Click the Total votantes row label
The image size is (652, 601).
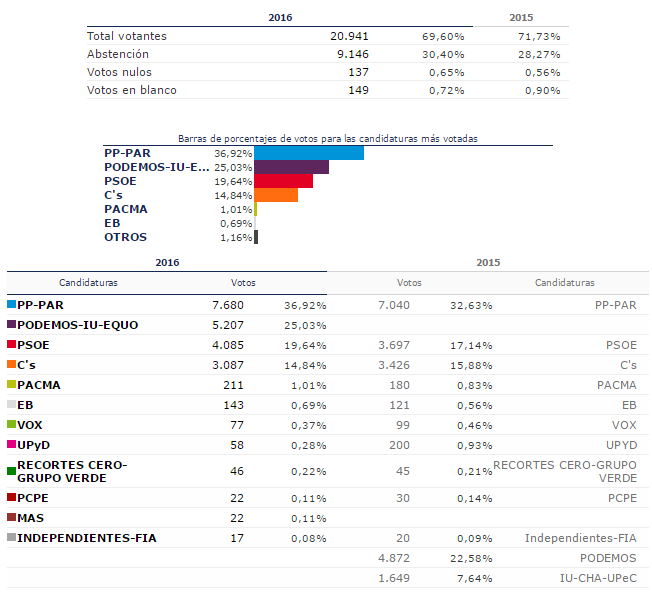(x=127, y=36)
